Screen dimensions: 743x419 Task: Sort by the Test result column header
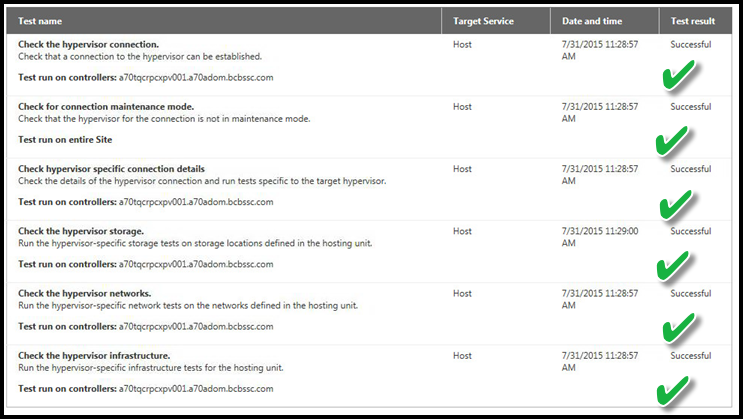point(695,21)
